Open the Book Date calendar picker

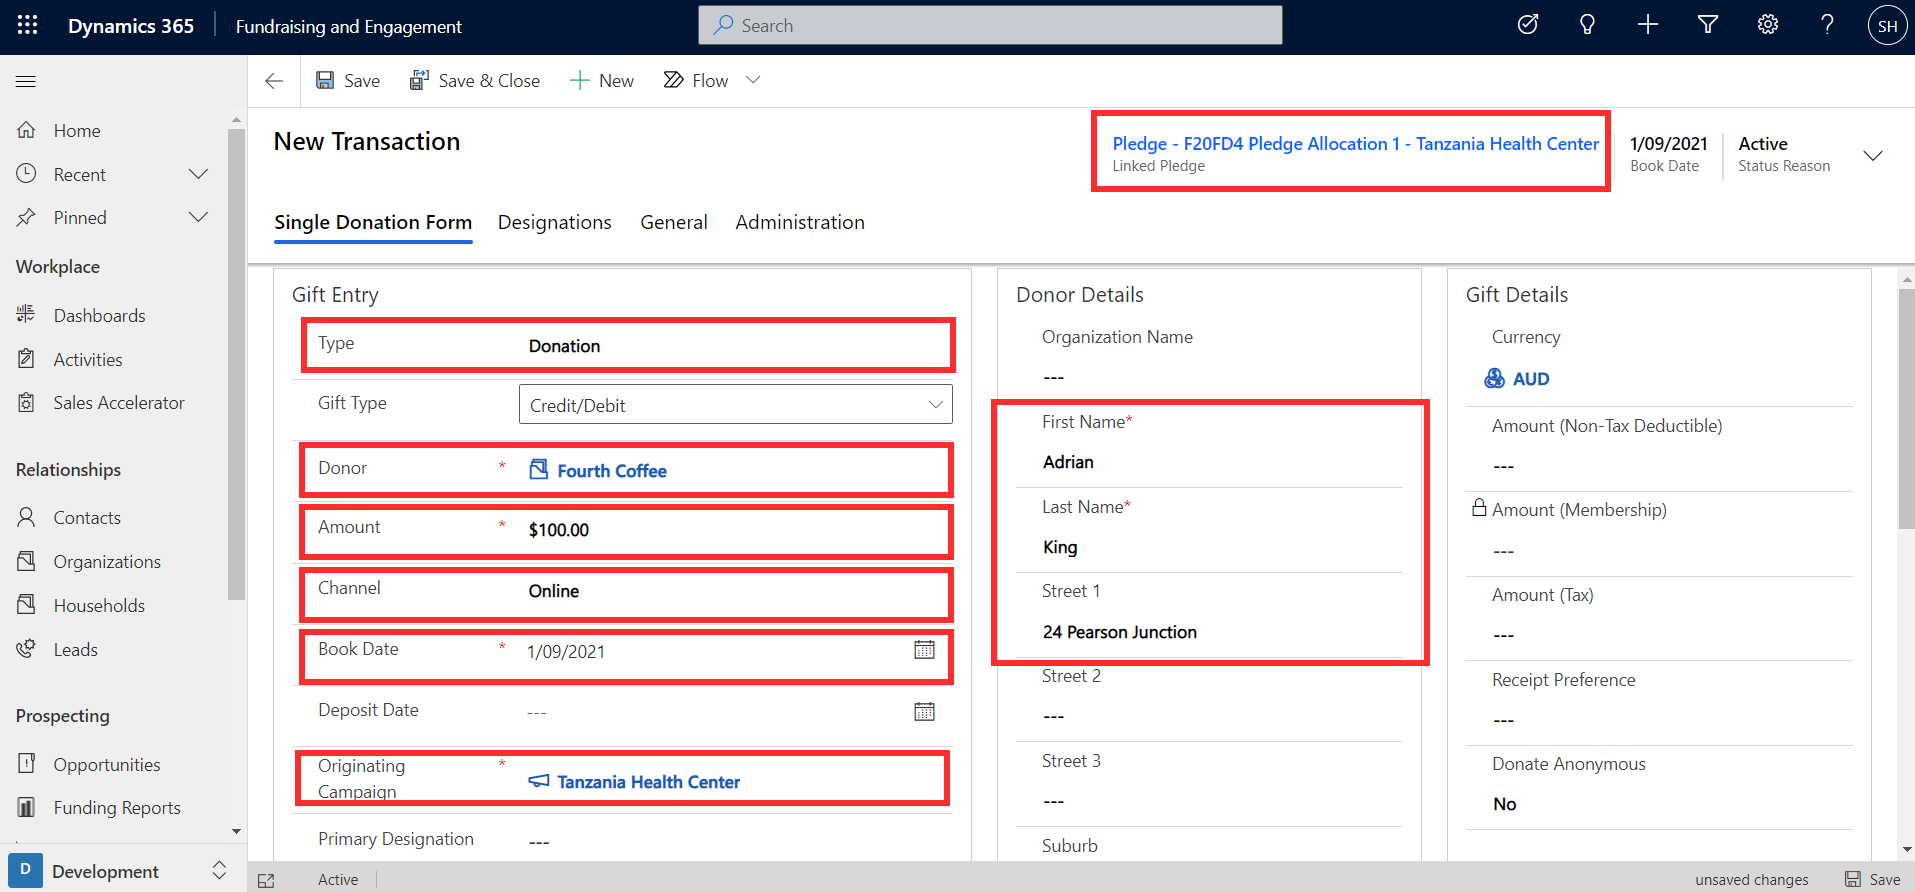[924, 651]
